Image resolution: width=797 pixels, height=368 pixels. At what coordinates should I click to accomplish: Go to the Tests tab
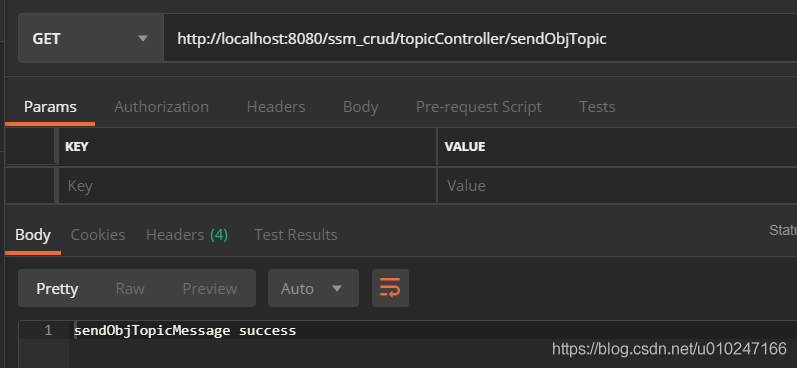[x=597, y=107]
